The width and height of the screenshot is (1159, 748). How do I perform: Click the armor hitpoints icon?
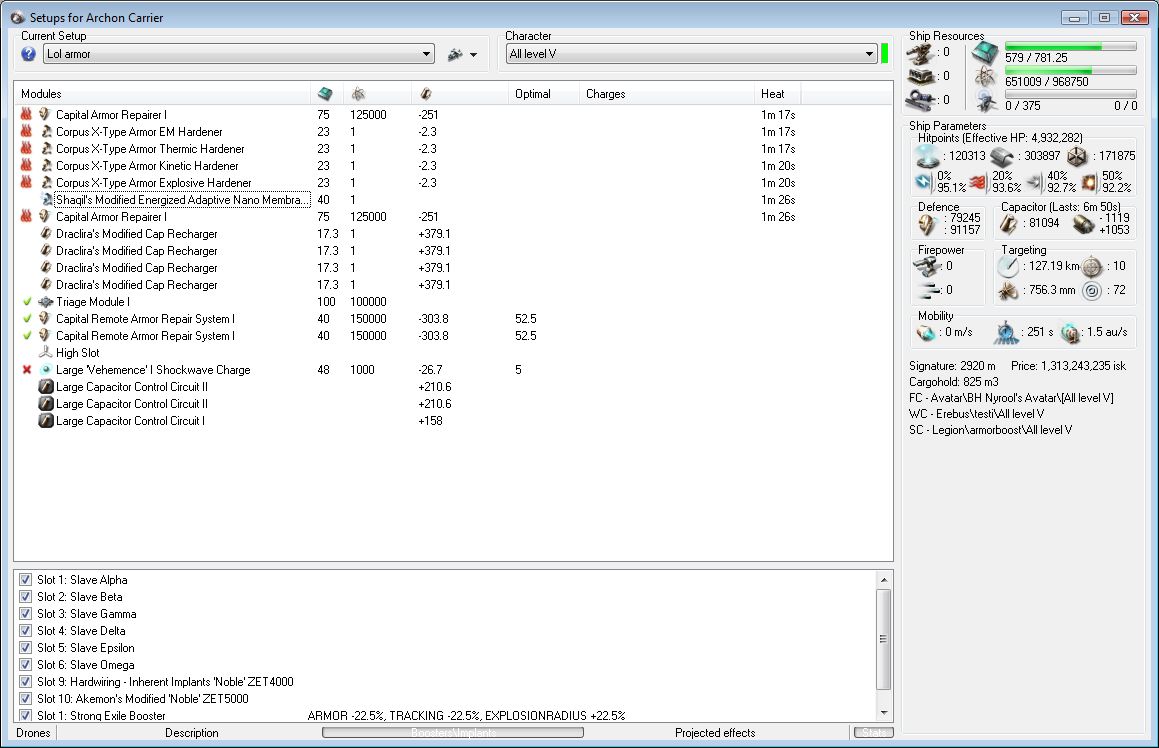pos(1002,157)
